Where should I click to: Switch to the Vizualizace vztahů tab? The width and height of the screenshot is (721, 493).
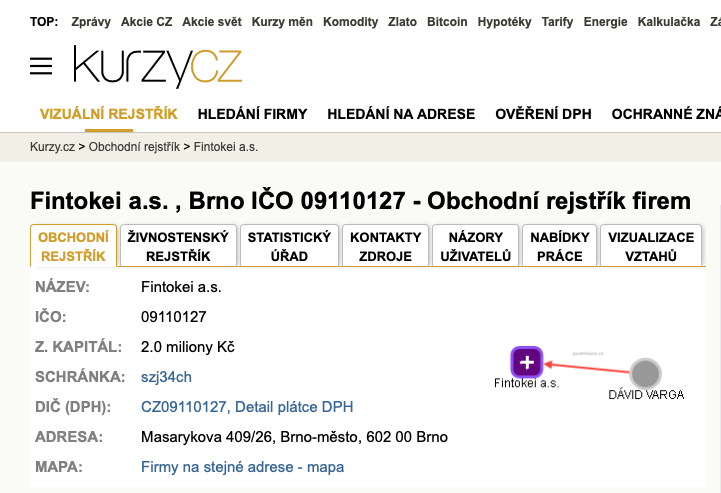(x=651, y=246)
